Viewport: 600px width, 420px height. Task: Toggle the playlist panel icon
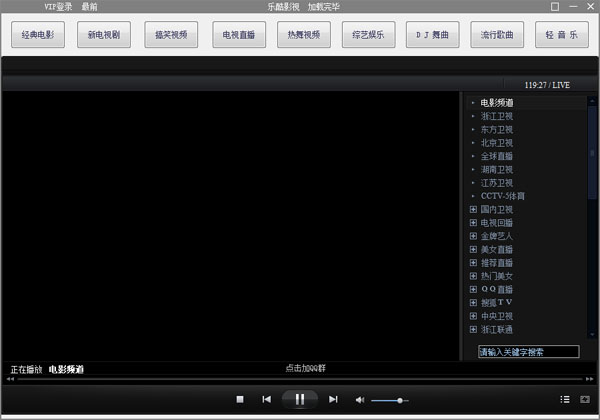[565, 399]
